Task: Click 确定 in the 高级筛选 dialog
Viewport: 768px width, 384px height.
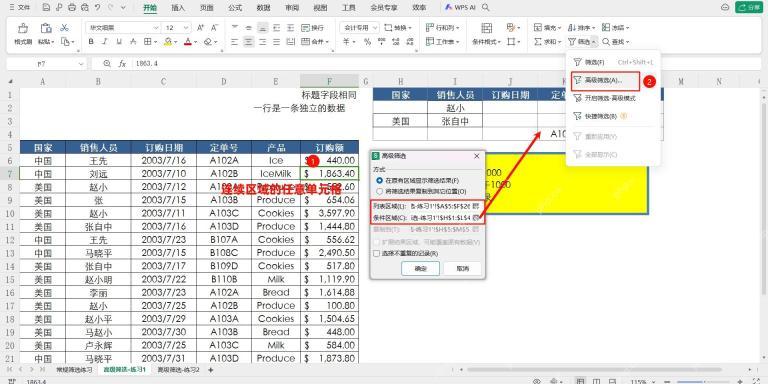Action: tap(420, 269)
